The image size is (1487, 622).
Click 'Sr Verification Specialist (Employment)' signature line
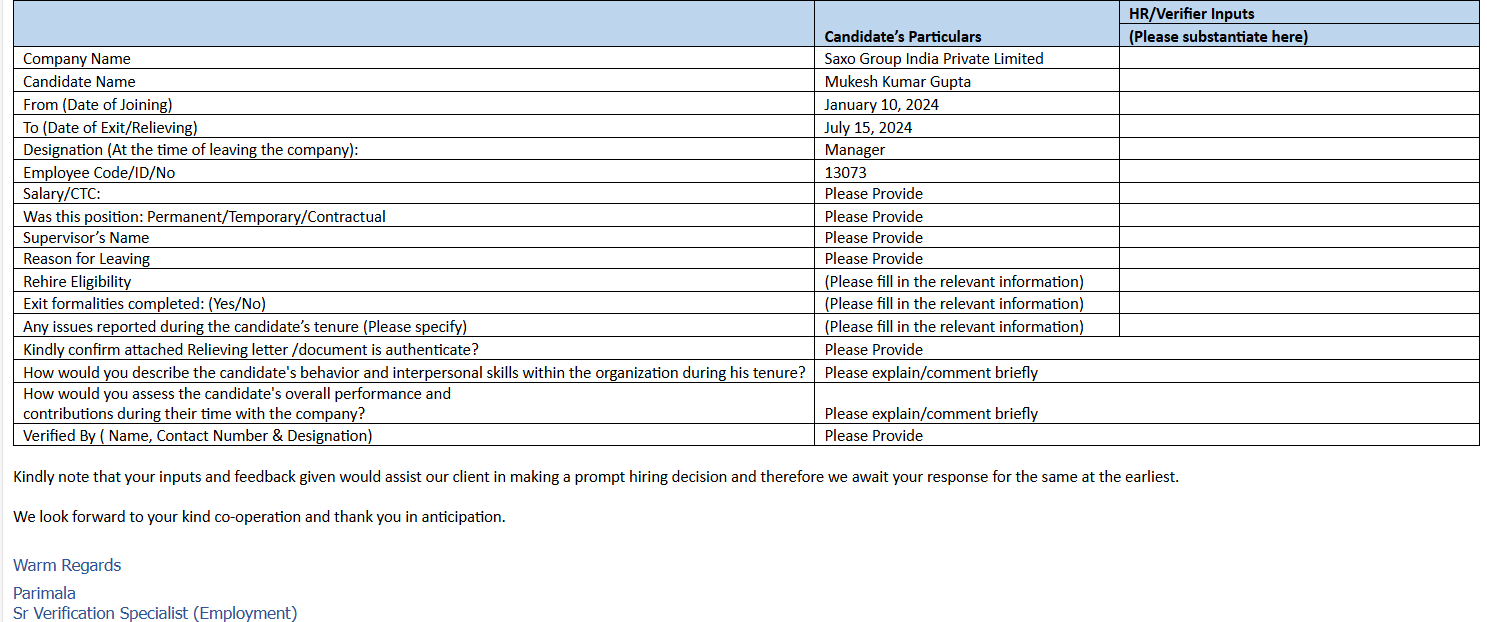click(x=155, y=613)
